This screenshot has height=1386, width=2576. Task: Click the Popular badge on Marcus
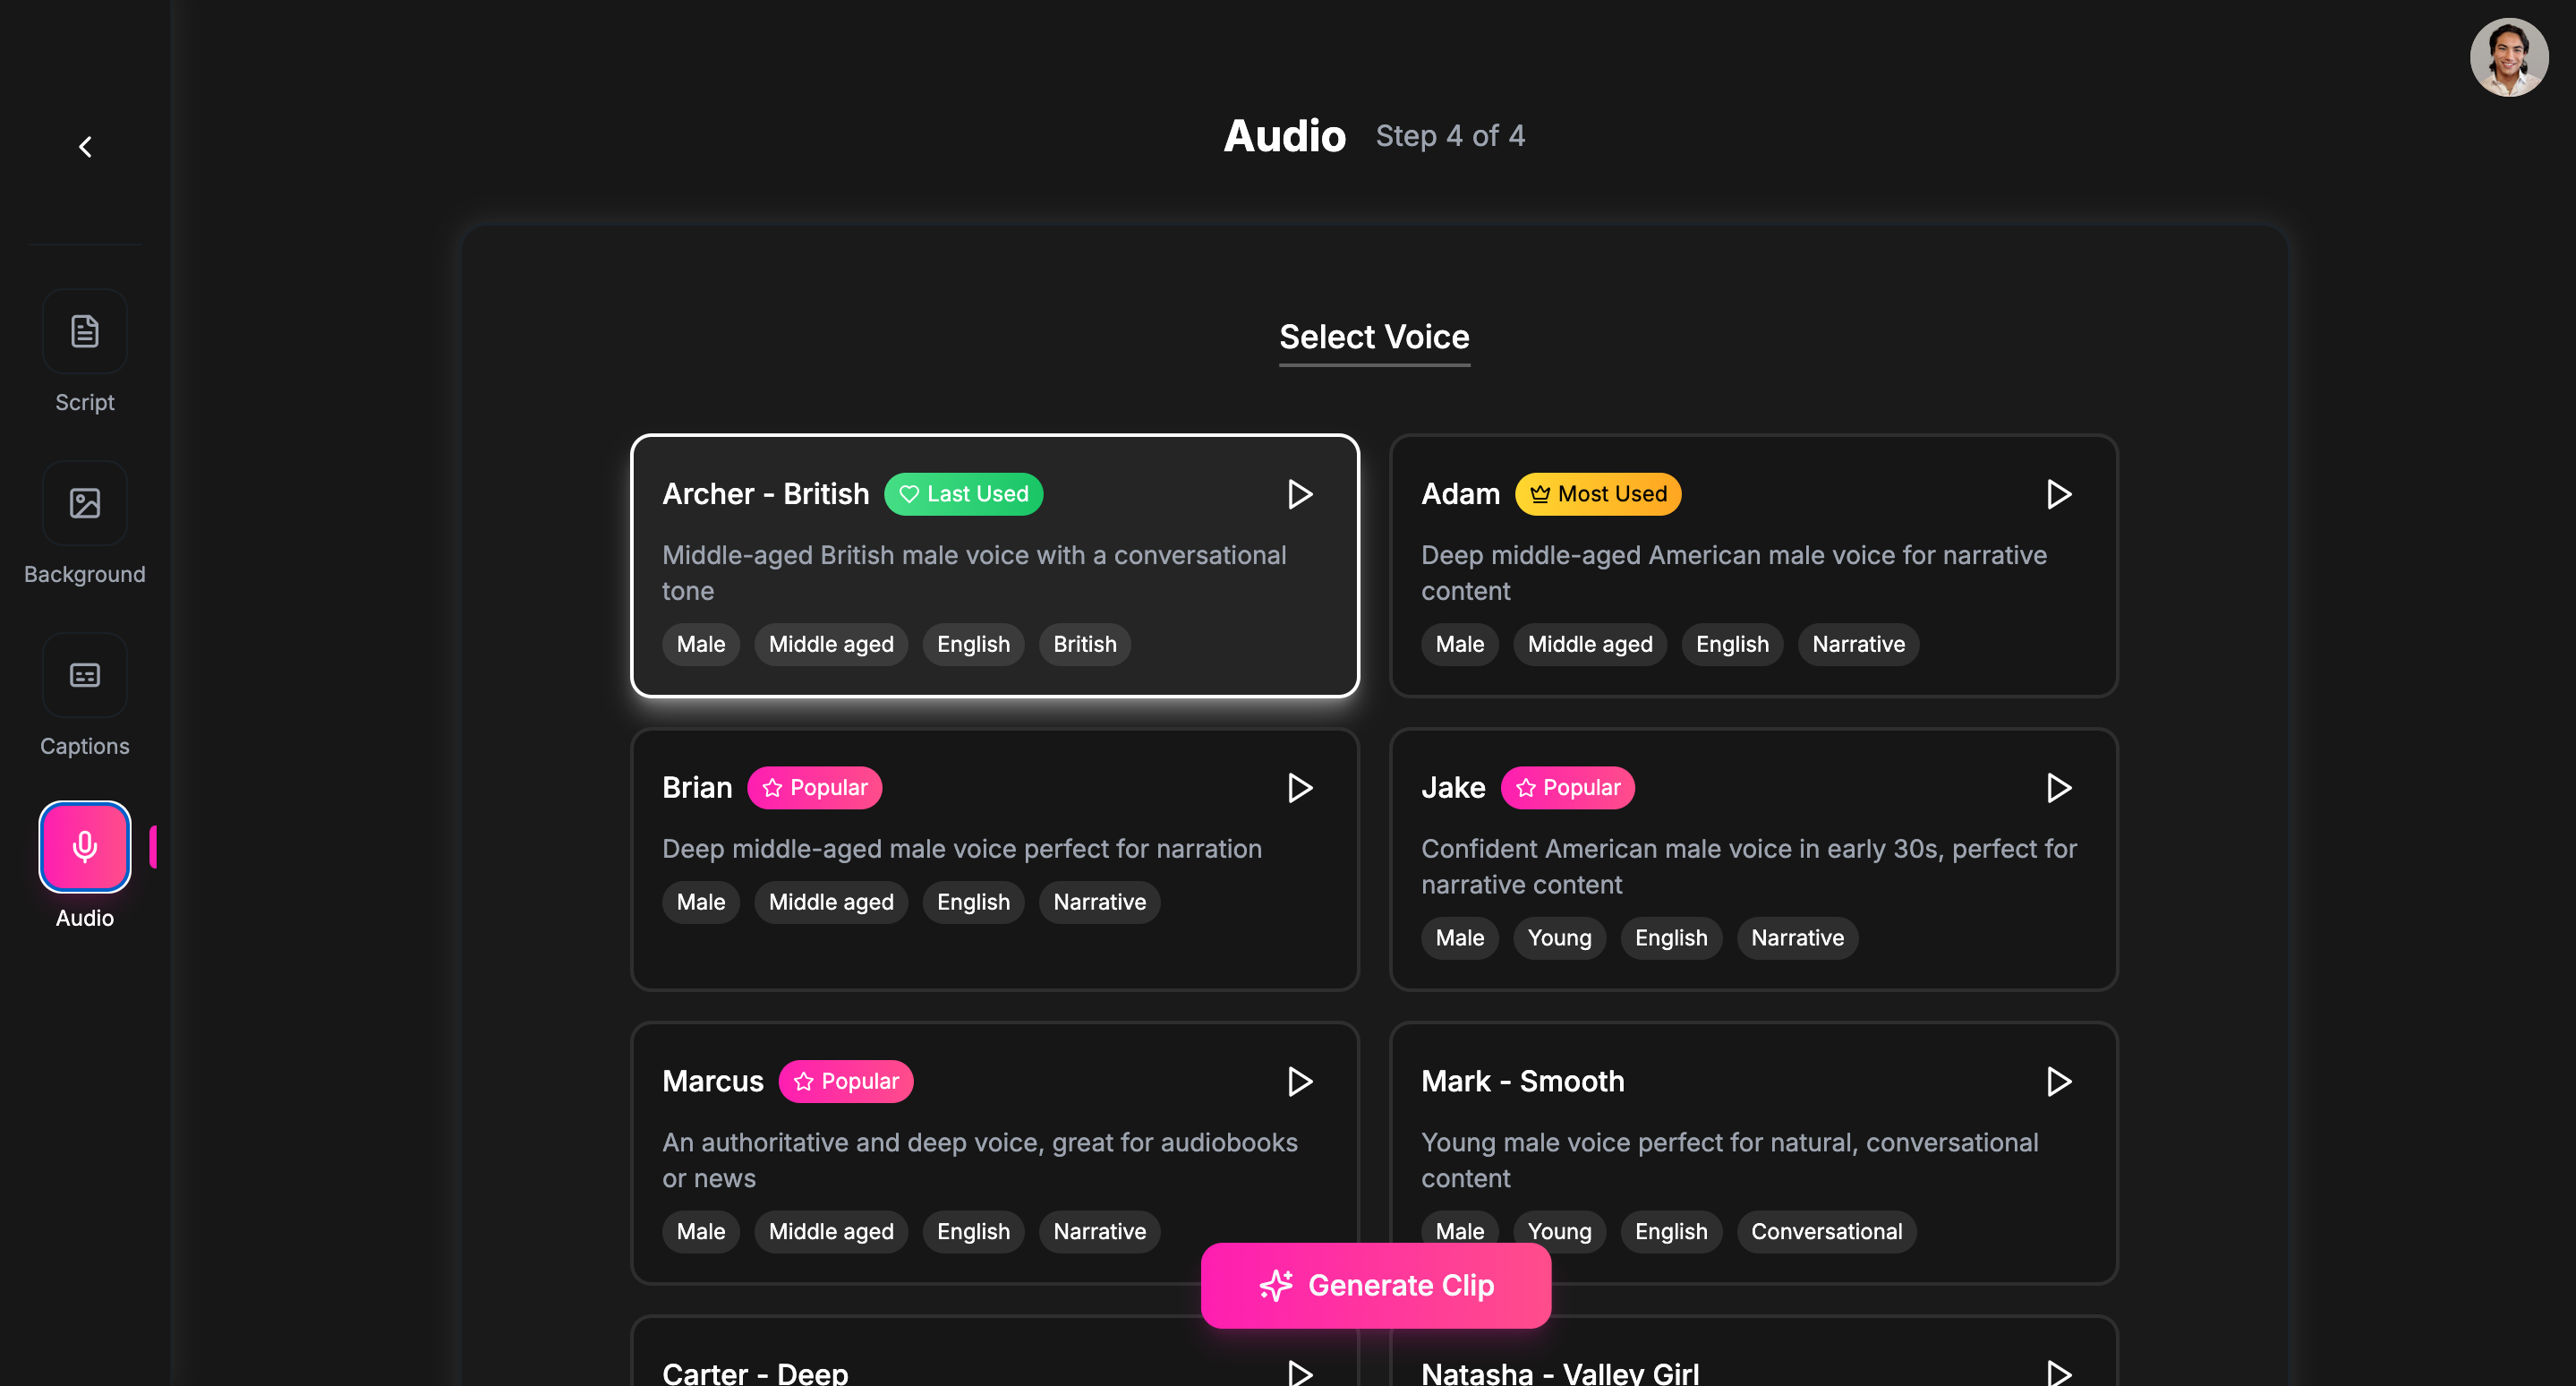pos(845,1081)
